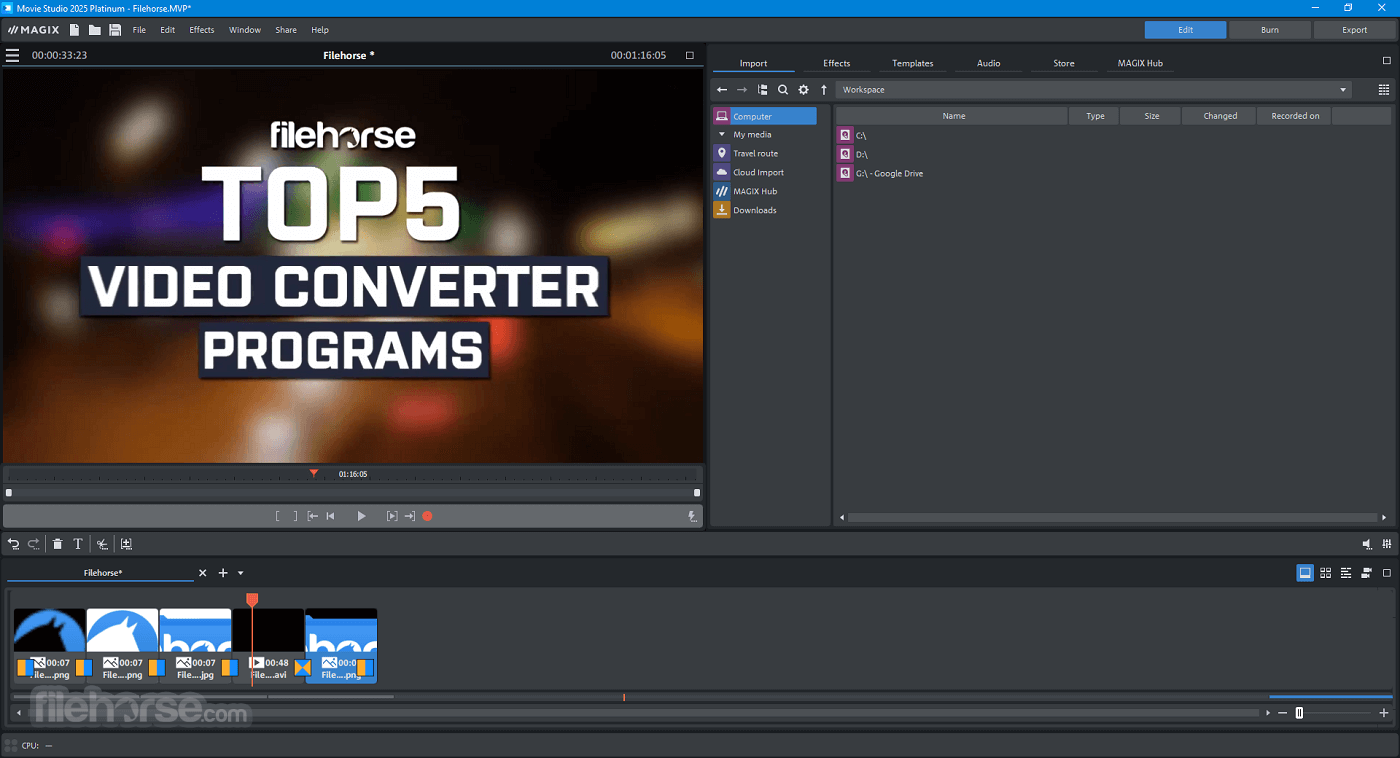Image resolution: width=1400 pixels, height=758 pixels.
Task: Click the timeline zoom slider handle
Action: [x=1299, y=713]
